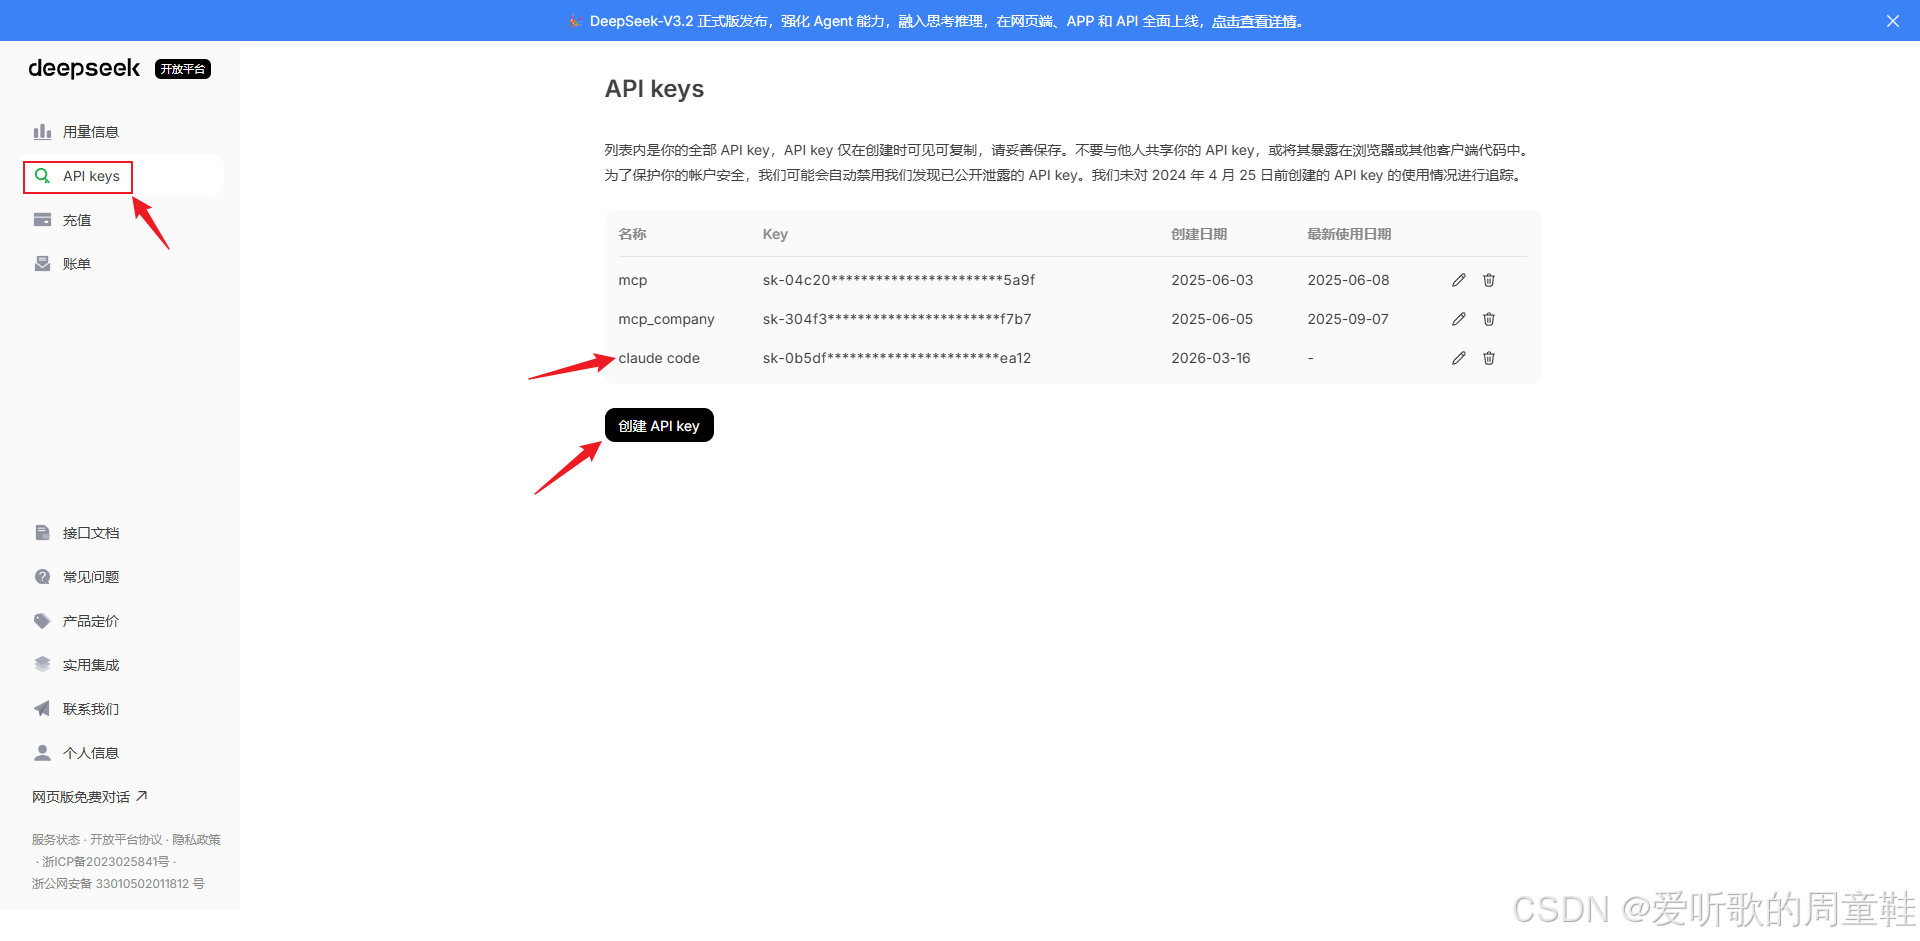Go to 充值 recharge page
Image resolution: width=1920 pixels, height=941 pixels.
coord(77,220)
